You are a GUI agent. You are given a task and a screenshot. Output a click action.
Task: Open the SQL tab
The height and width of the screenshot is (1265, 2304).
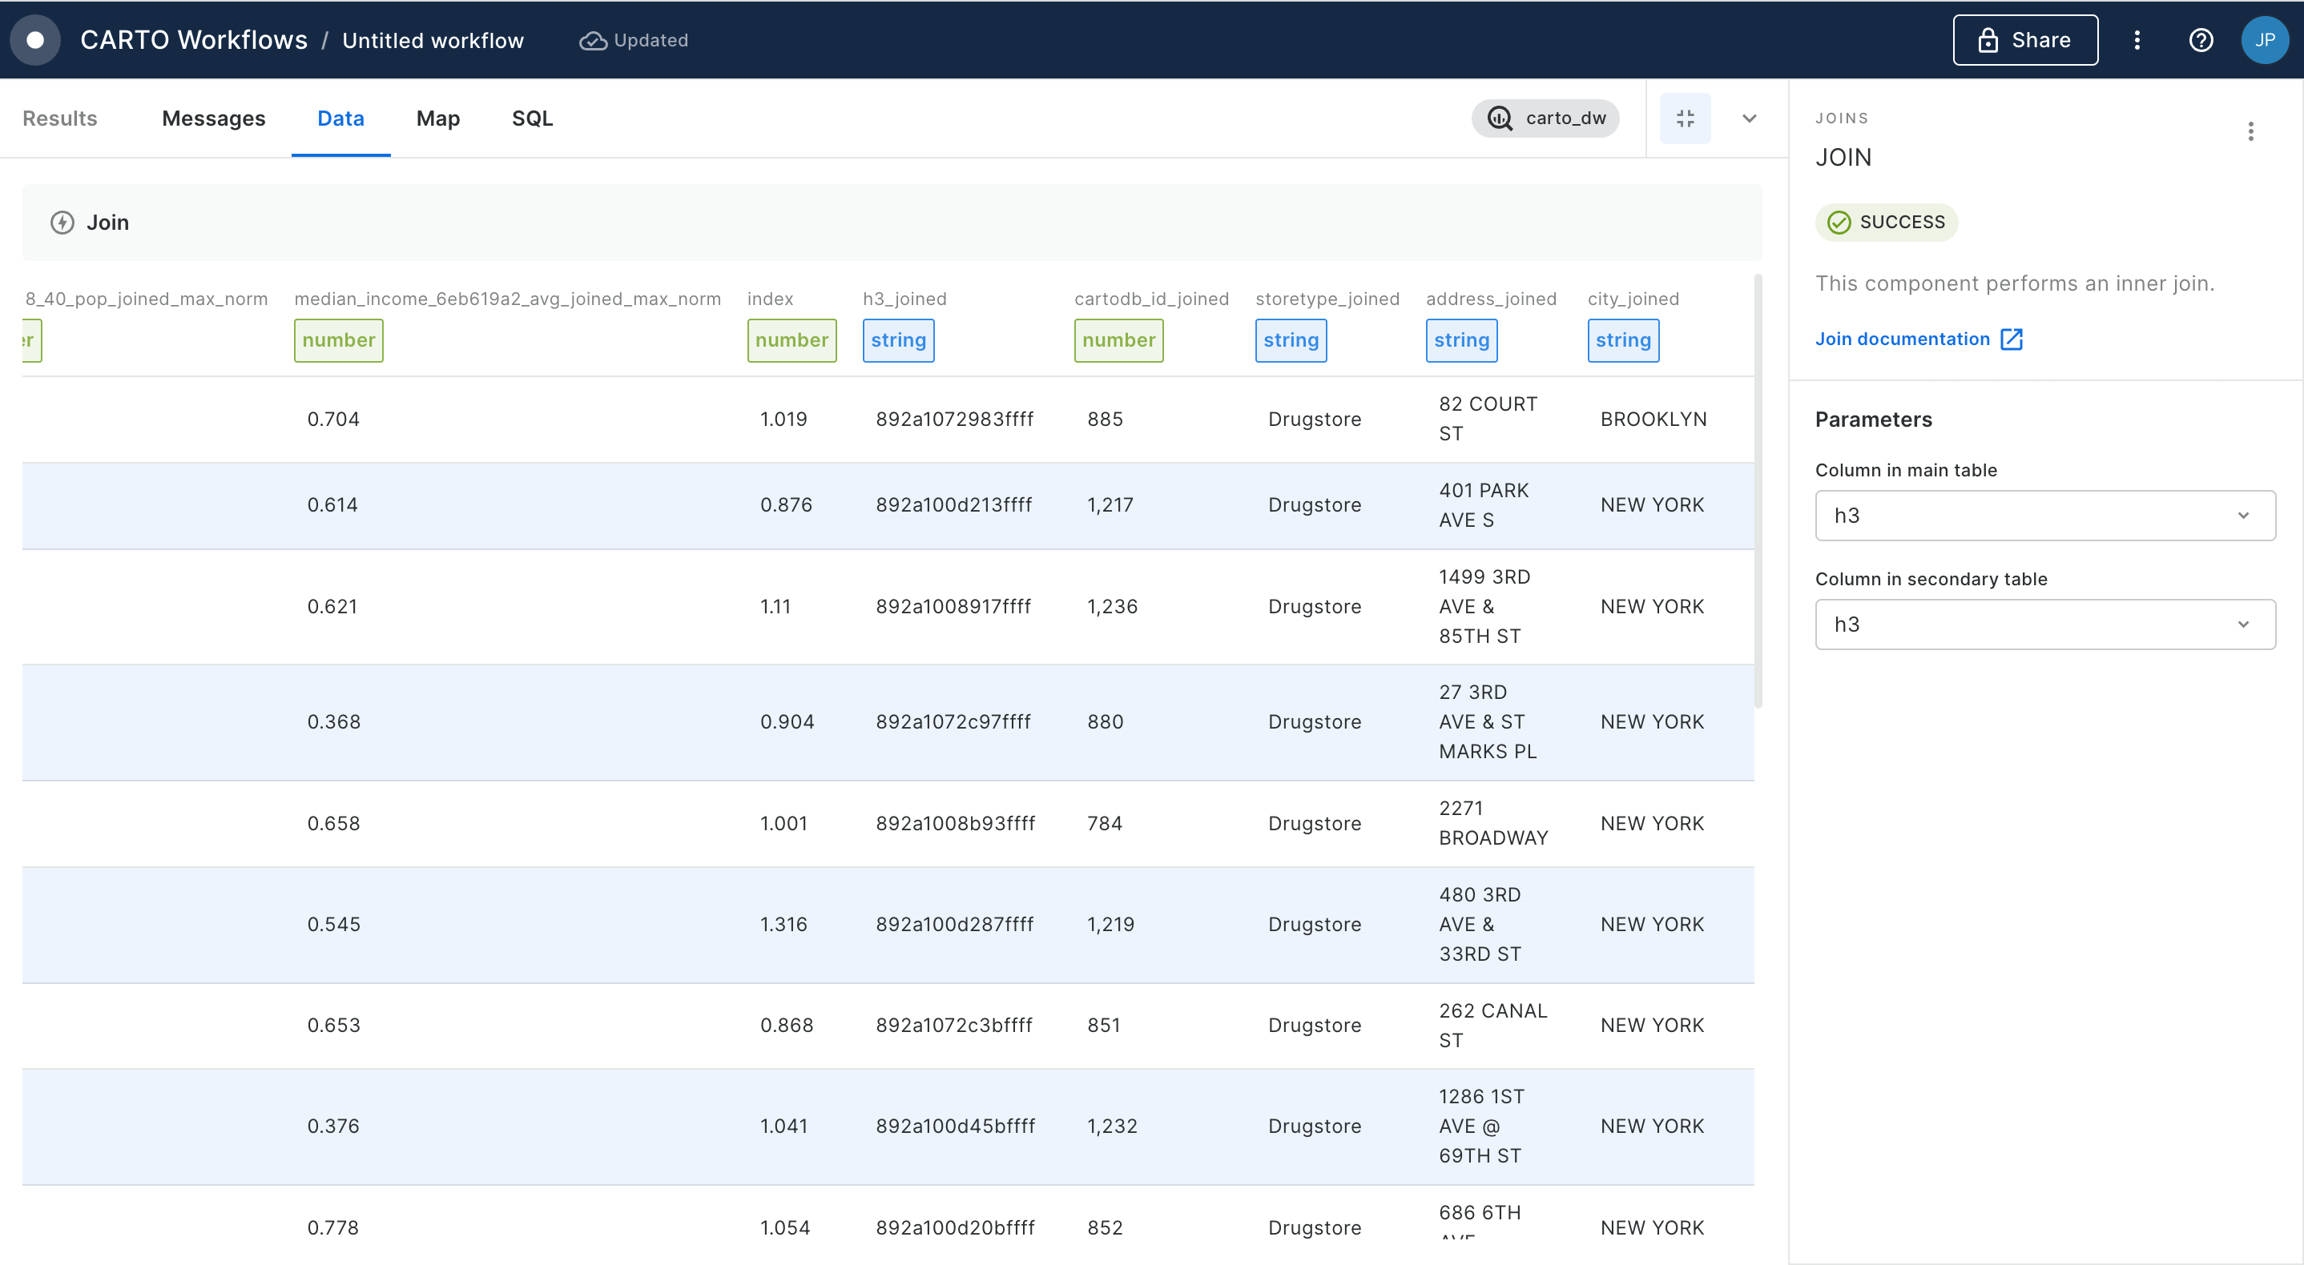tap(532, 118)
